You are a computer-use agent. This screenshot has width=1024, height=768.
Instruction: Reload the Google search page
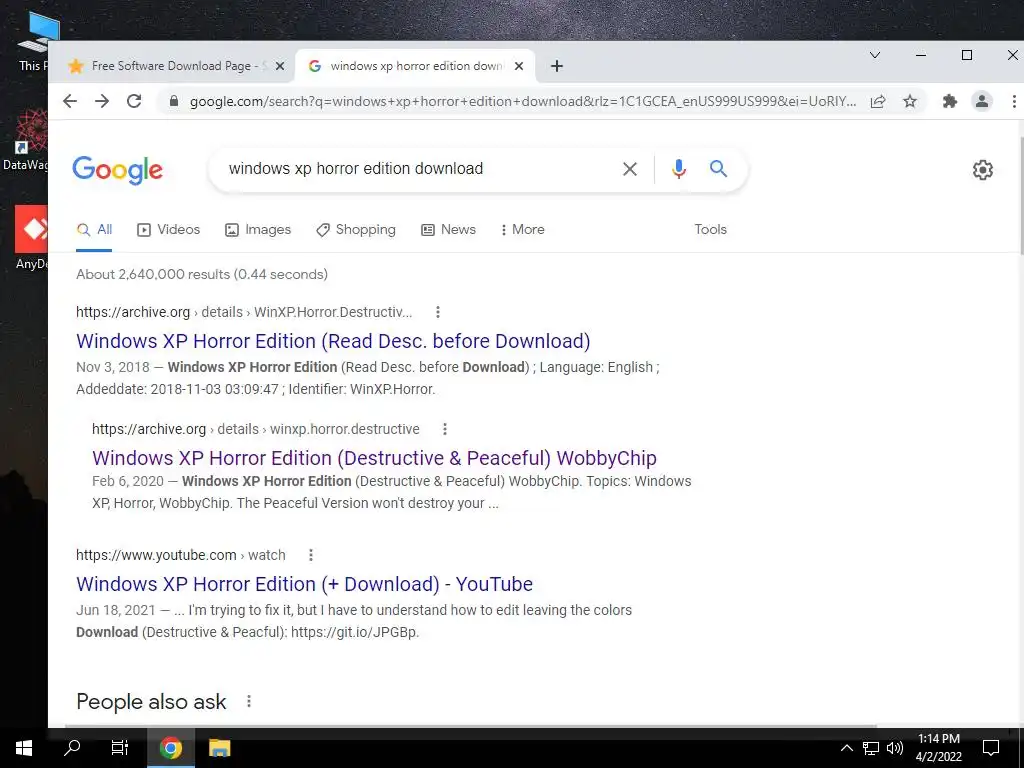(x=134, y=101)
